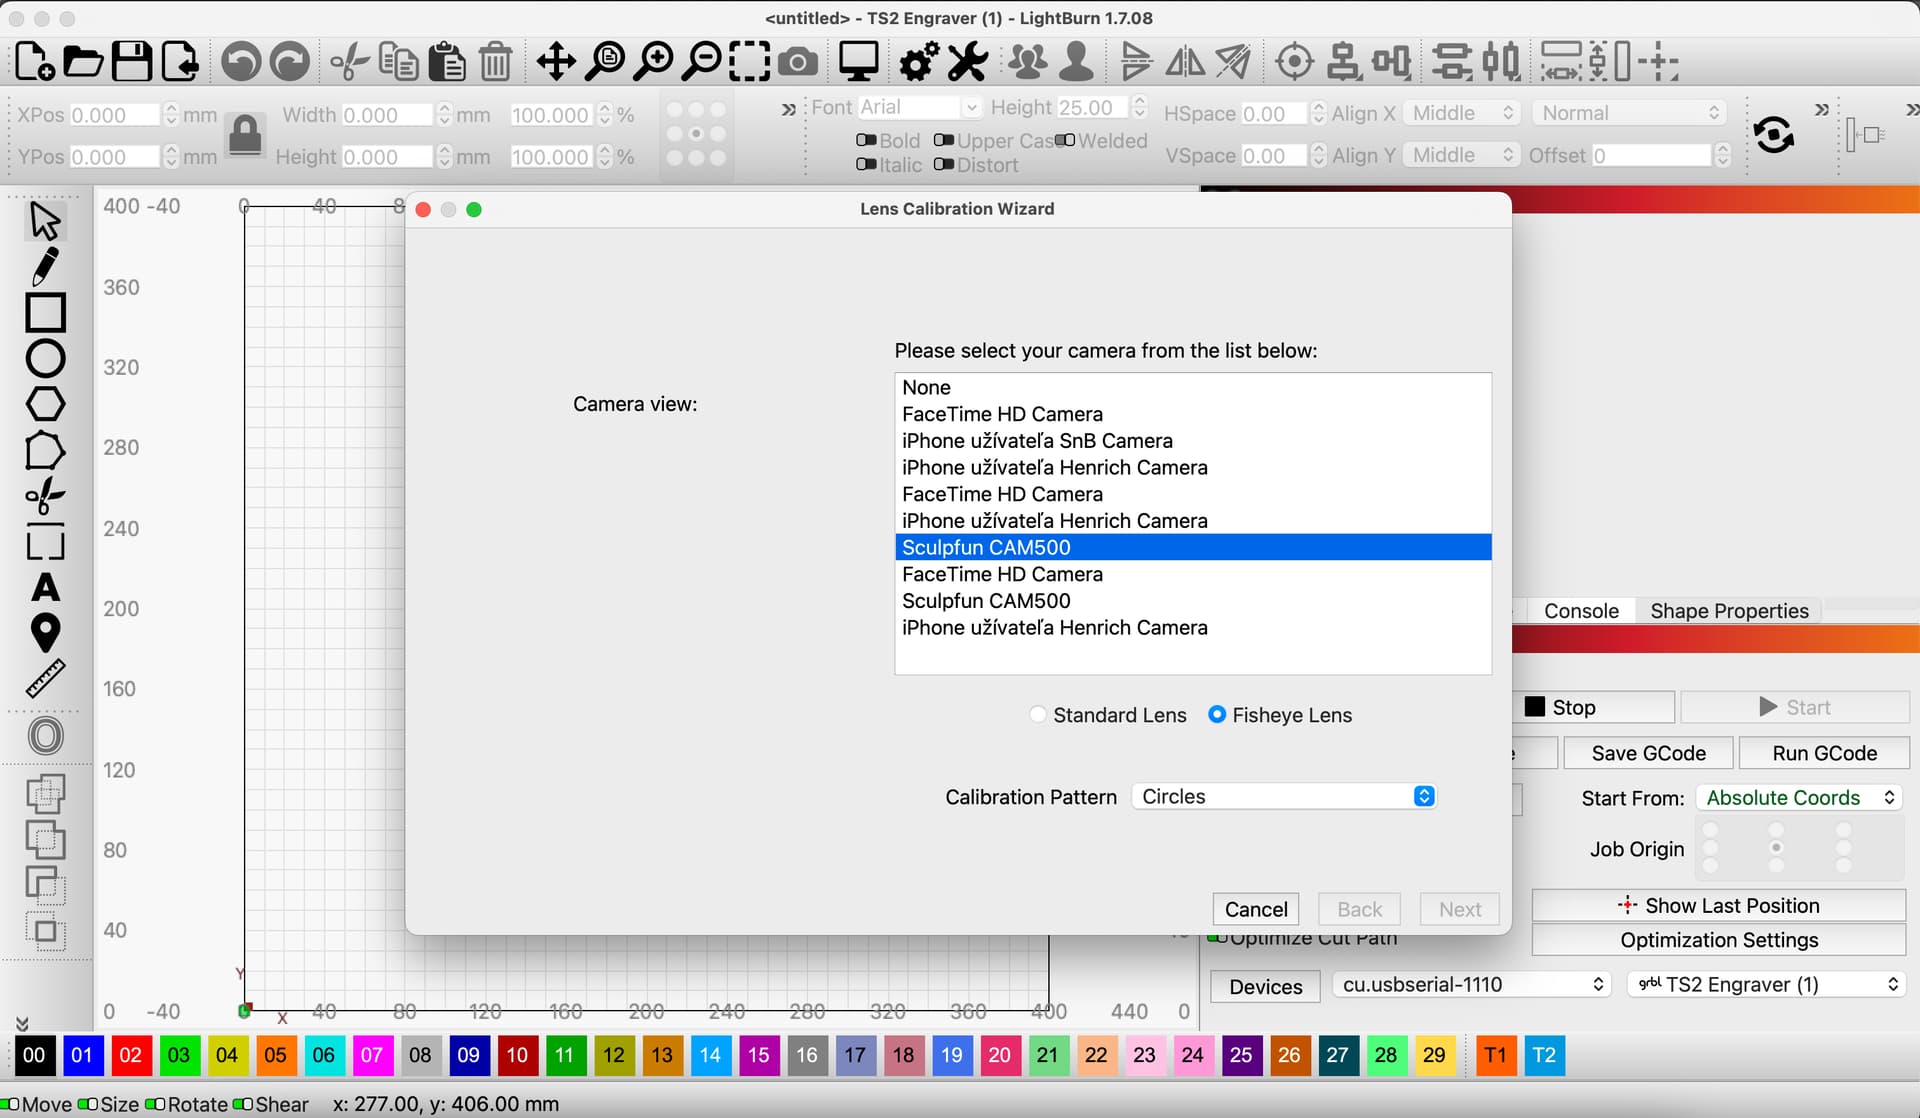Select the Text tool letter A
Viewport: 1920px width, 1118px height.
tap(45, 587)
